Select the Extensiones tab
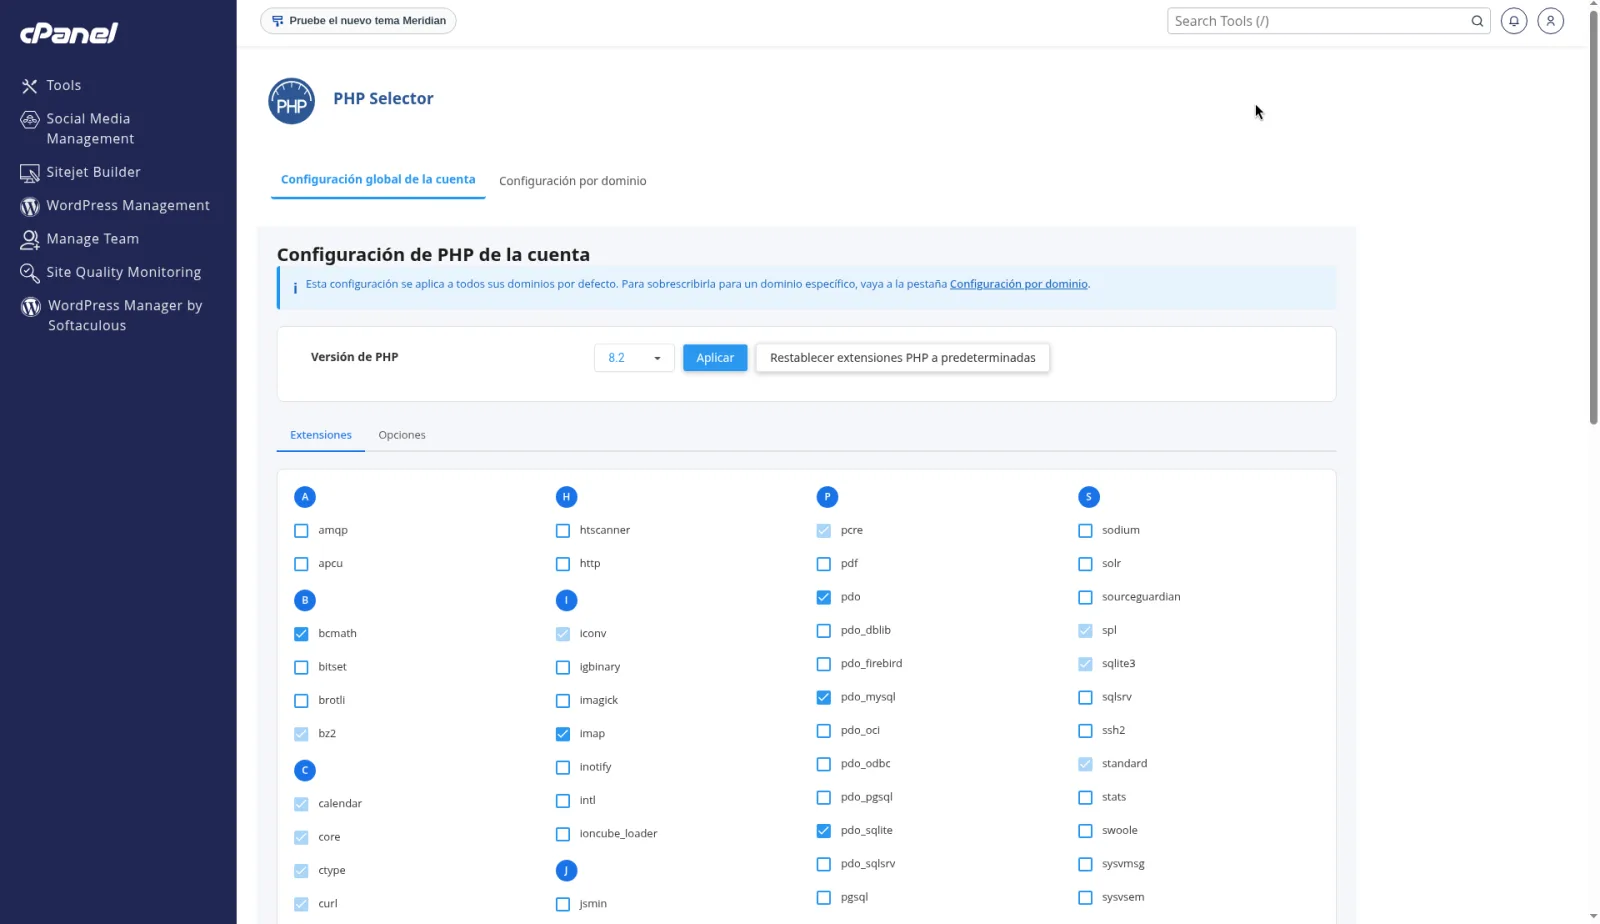 point(321,435)
